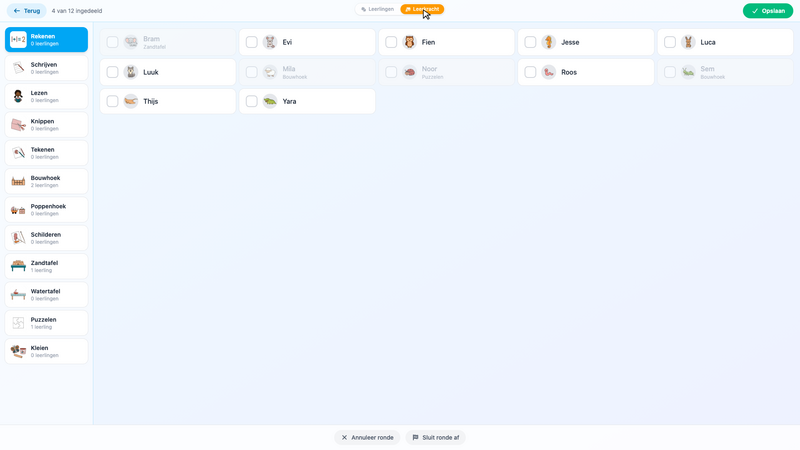This screenshot has height=450, width=800.
Task: Click the '0 leerlingen' count under Watertafel
Action: pyautogui.click(x=44, y=299)
